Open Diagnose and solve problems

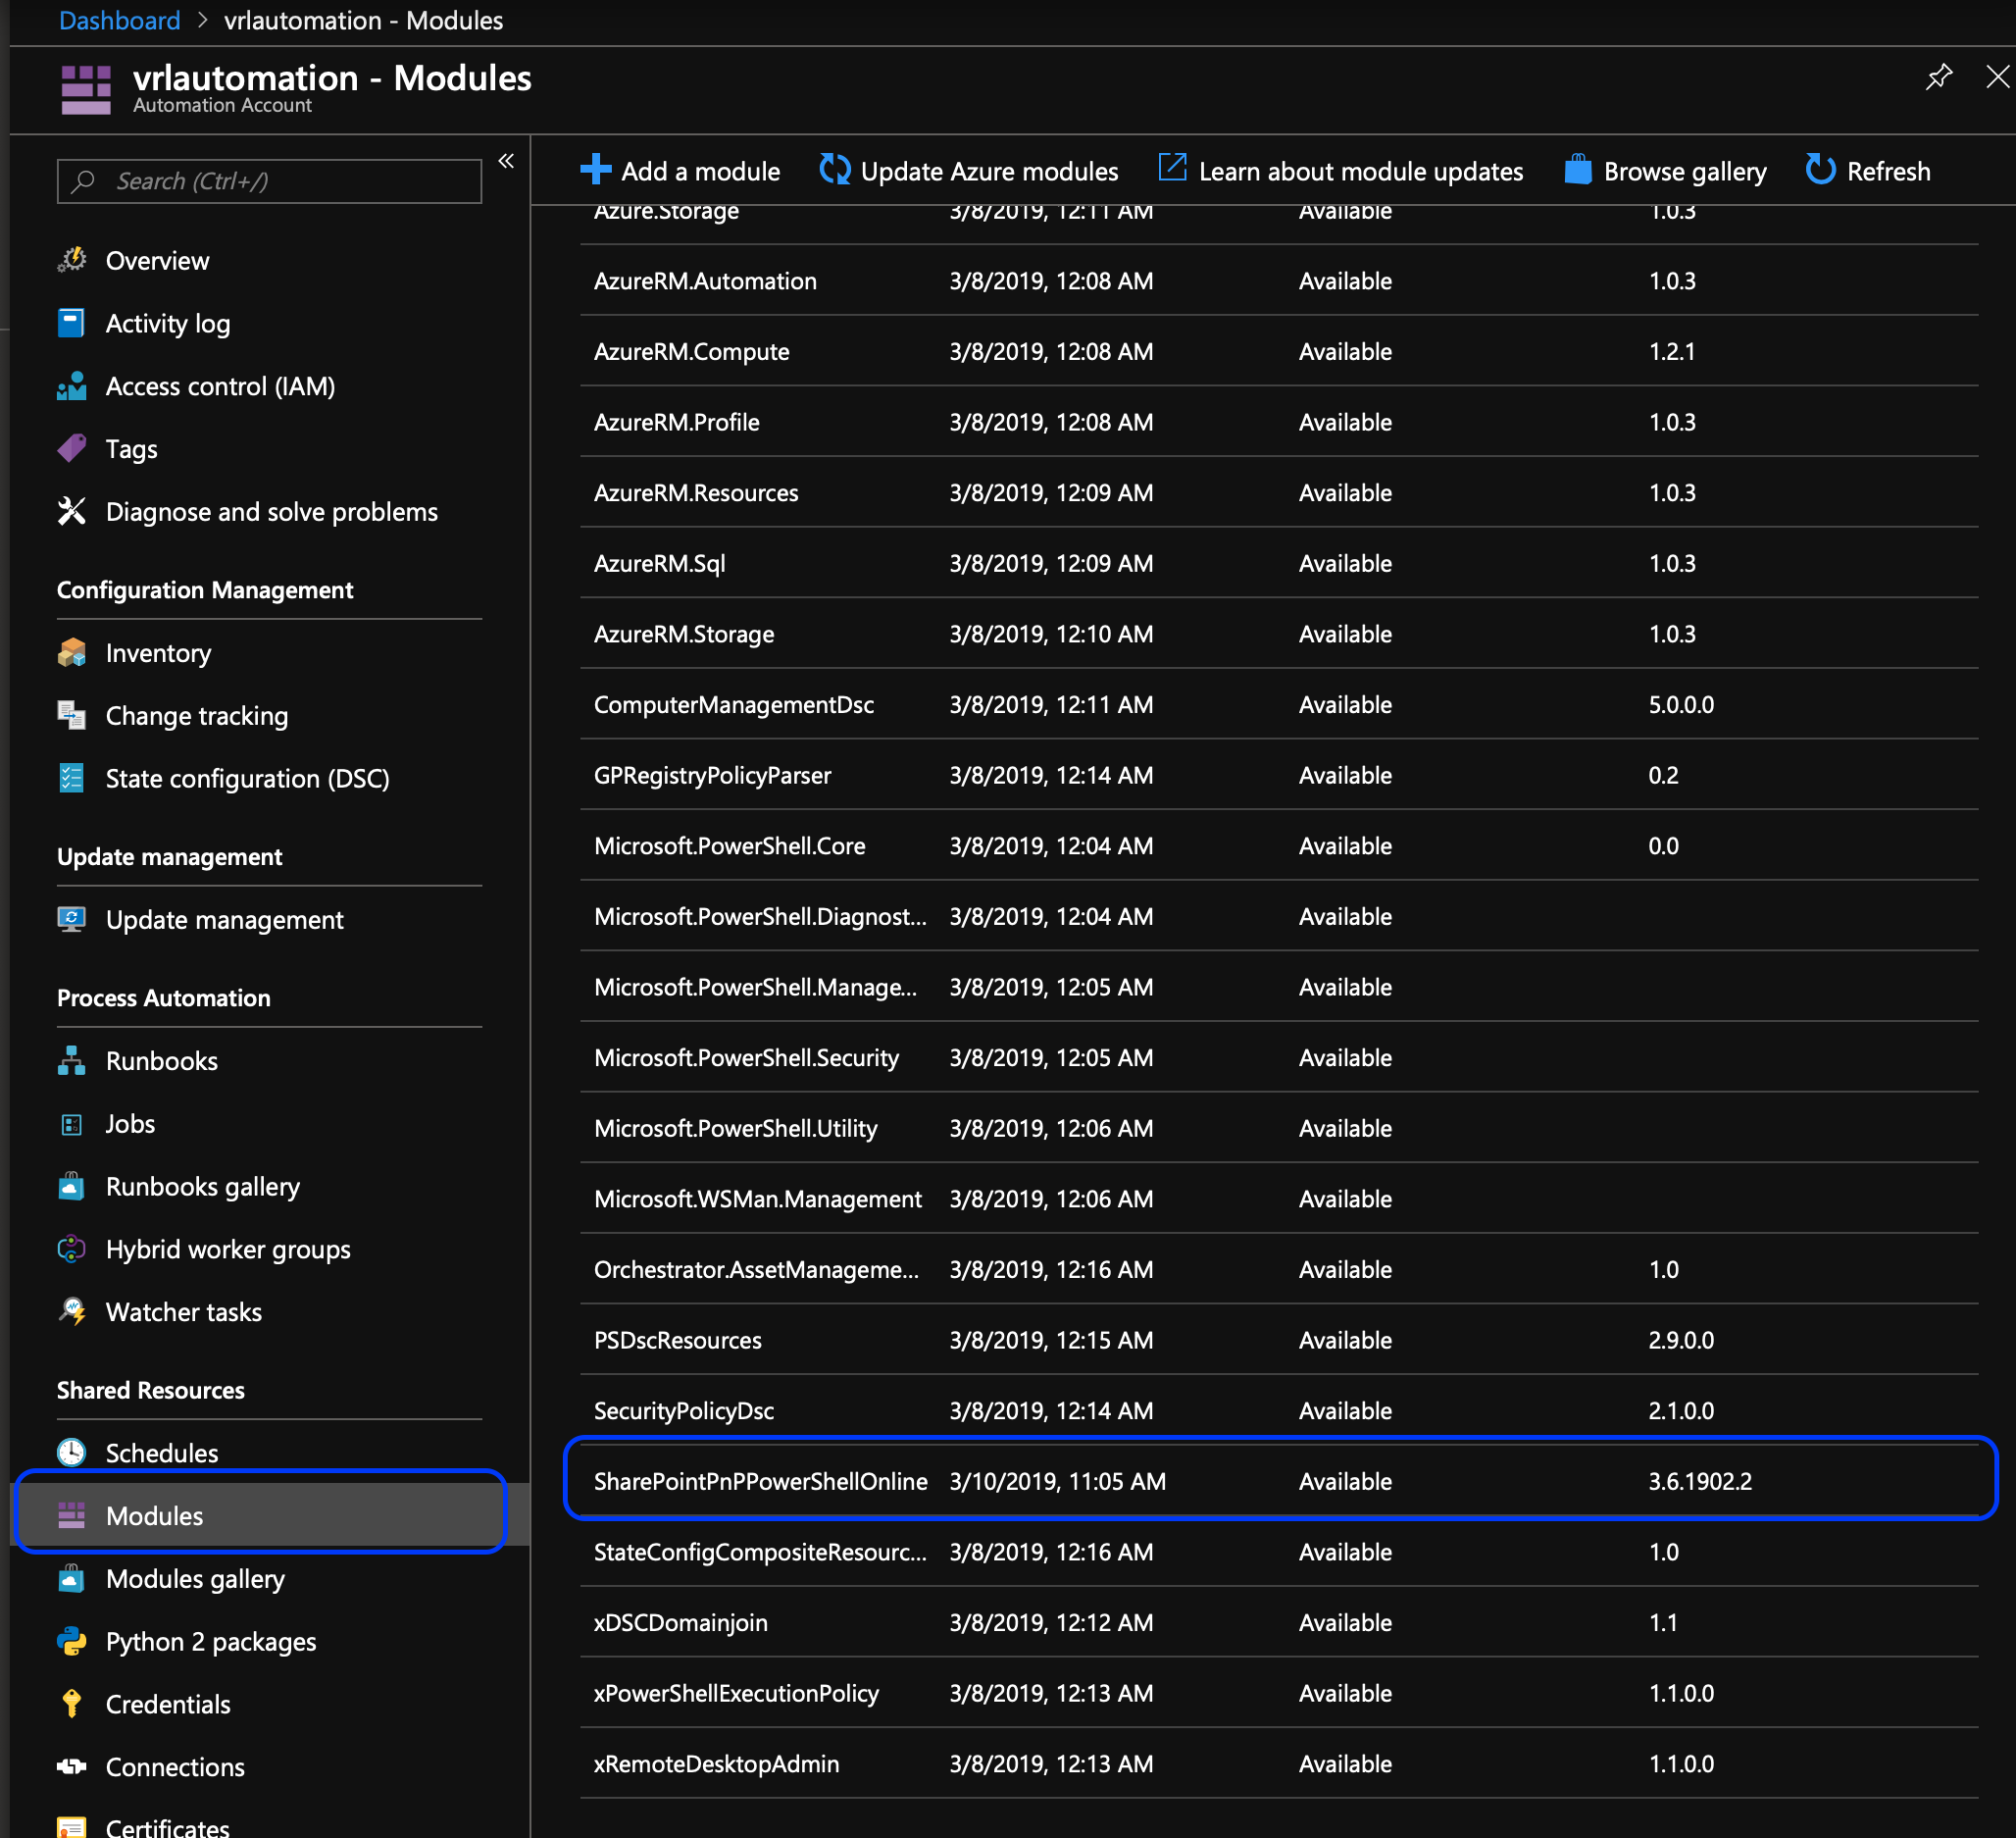coord(271,512)
